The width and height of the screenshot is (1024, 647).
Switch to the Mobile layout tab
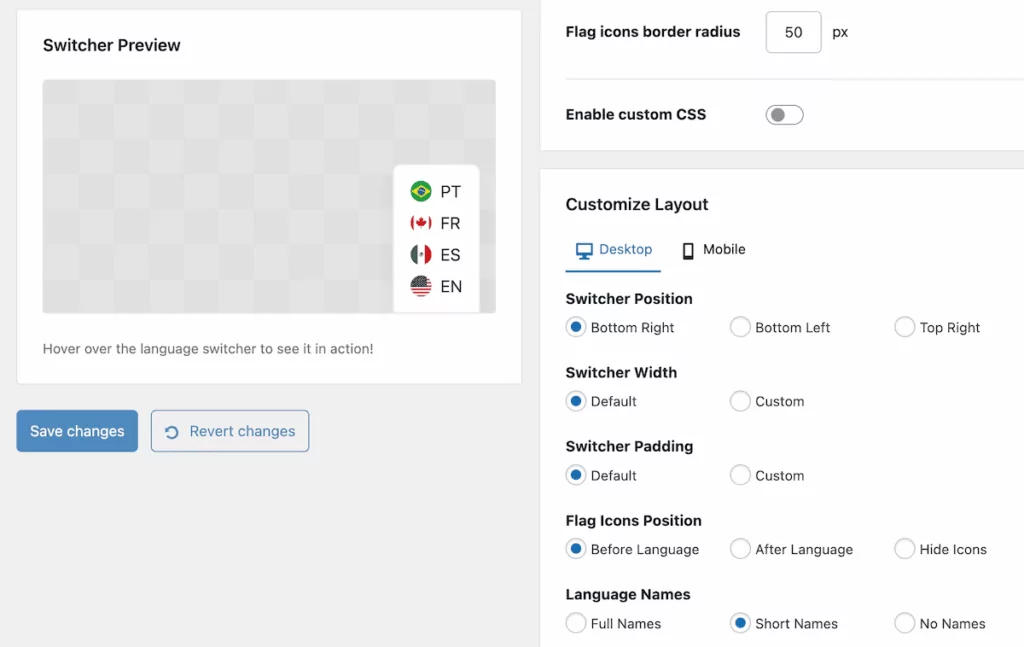click(712, 249)
